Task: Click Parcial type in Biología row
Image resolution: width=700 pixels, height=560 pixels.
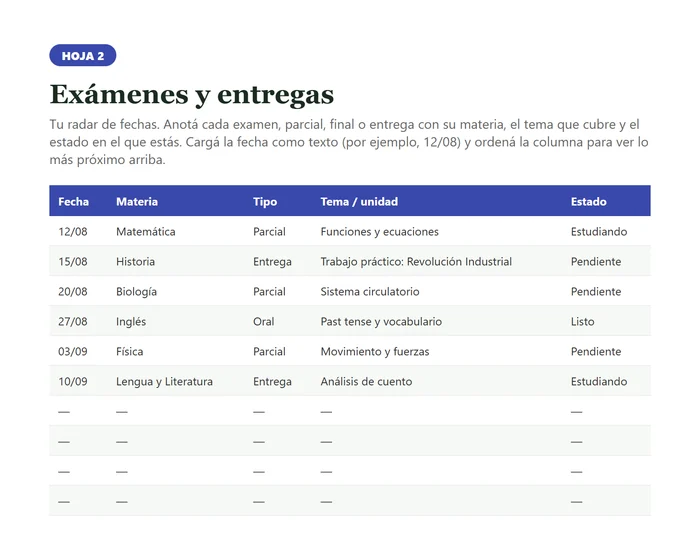Action: pyautogui.click(x=269, y=291)
